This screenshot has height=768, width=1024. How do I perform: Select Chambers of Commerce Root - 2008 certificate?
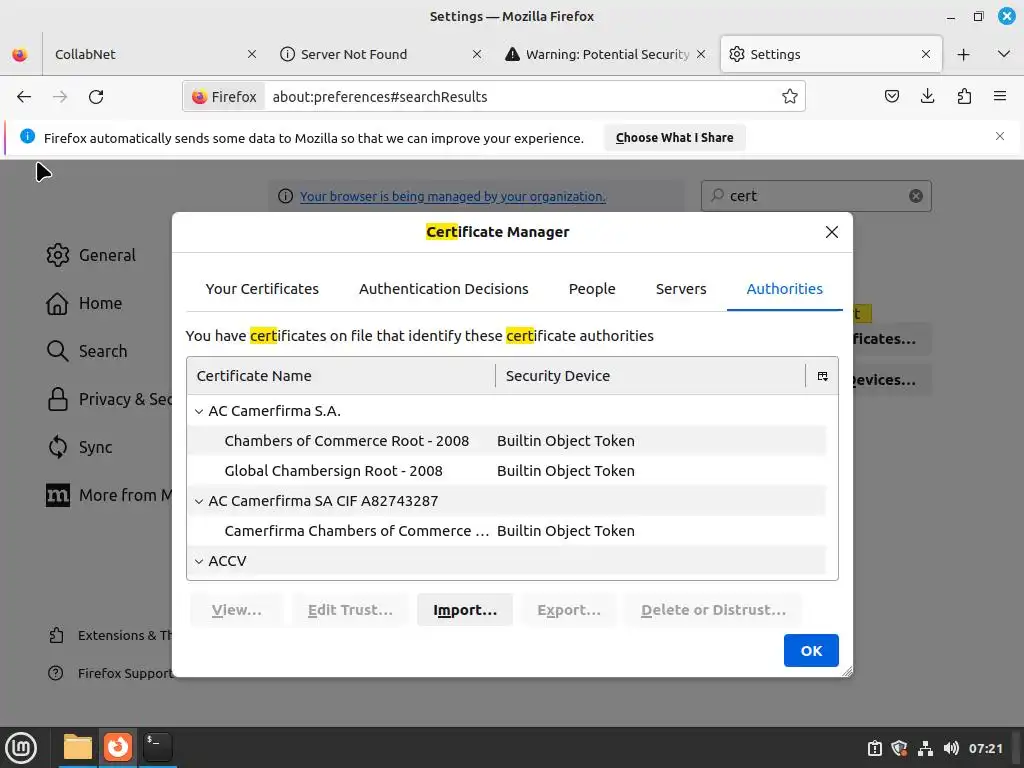pos(507,441)
